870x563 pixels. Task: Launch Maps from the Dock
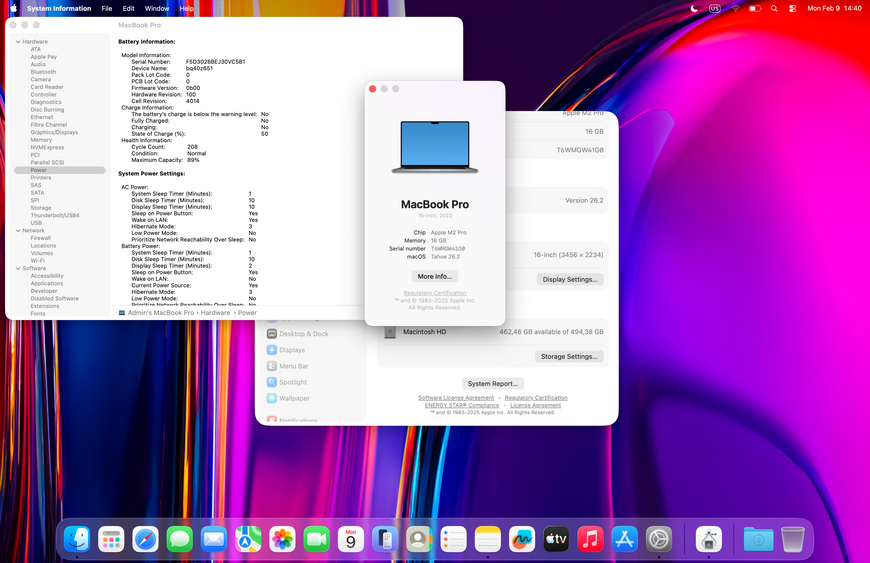[248, 539]
